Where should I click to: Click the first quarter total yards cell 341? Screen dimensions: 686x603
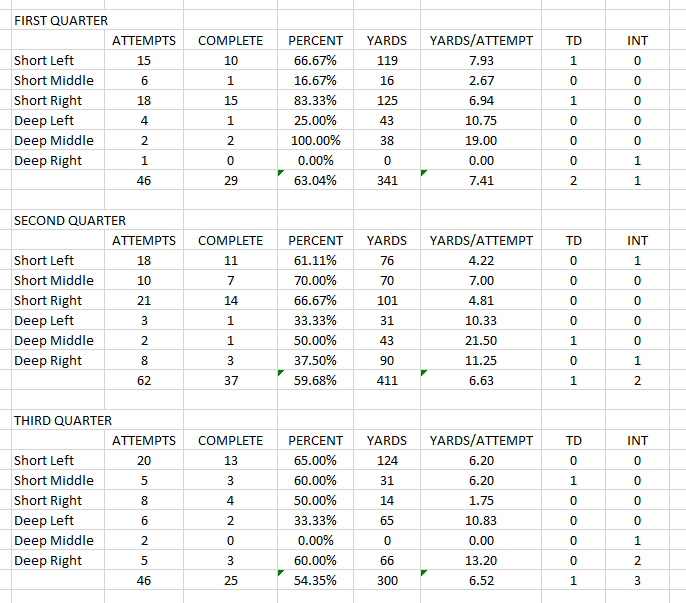pyautogui.click(x=387, y=181)
